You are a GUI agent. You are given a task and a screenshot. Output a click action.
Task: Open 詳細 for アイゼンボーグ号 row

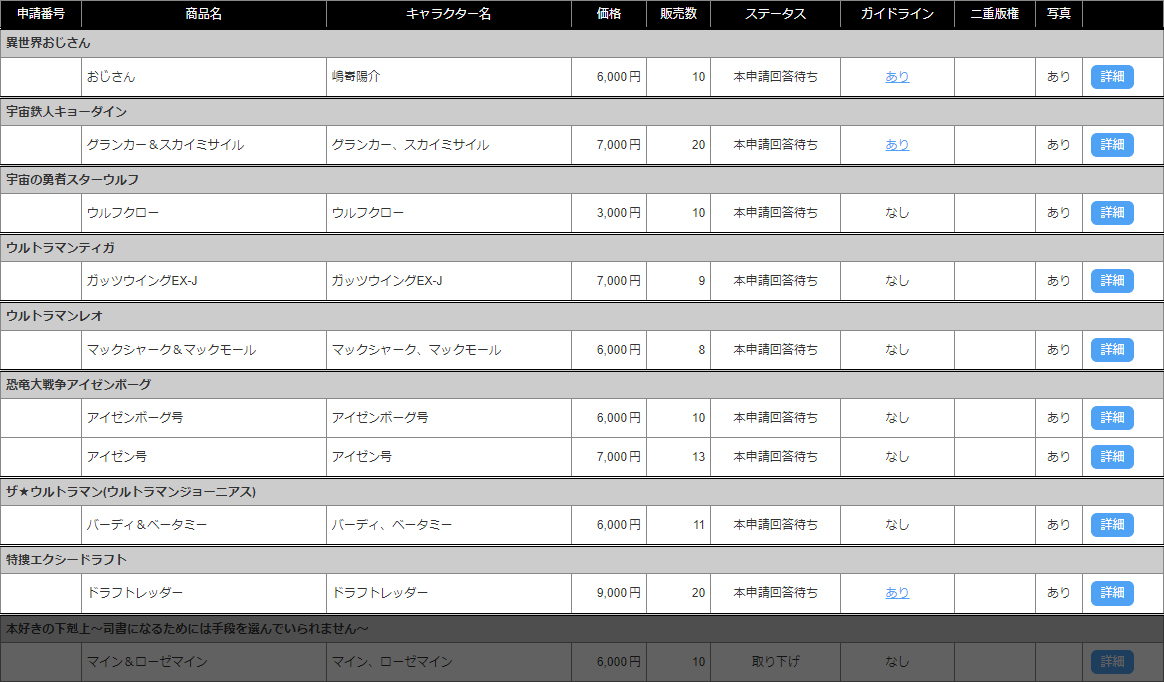(x=1111, y=418)
